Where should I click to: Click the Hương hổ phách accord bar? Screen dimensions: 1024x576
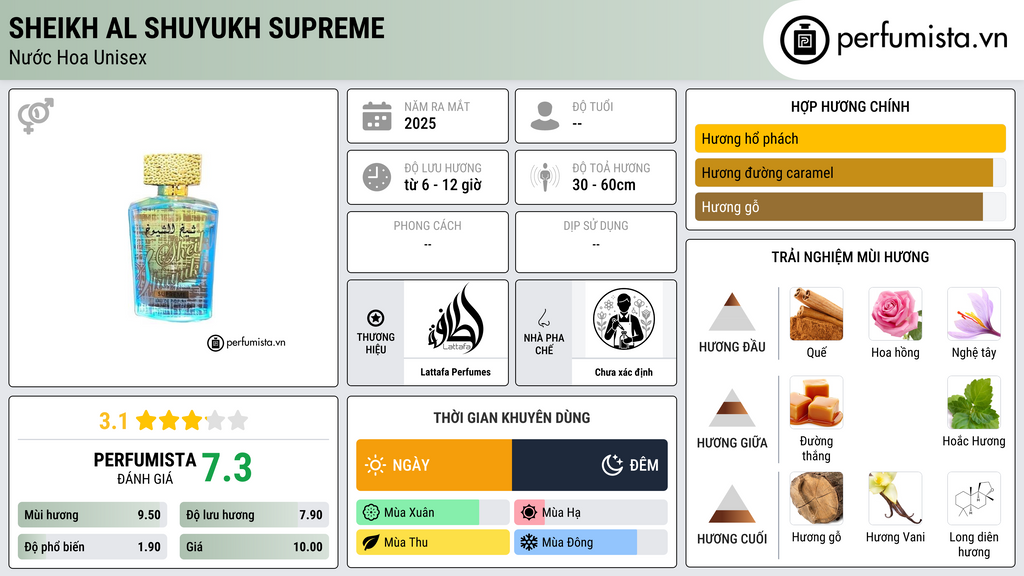(850, 138)
